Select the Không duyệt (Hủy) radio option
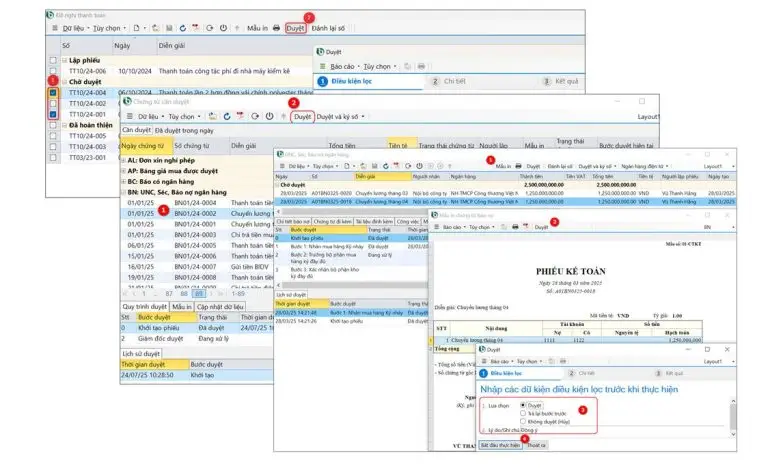Image resolution: width=768 pixels, height=473 pixels. tap(523, 422)
